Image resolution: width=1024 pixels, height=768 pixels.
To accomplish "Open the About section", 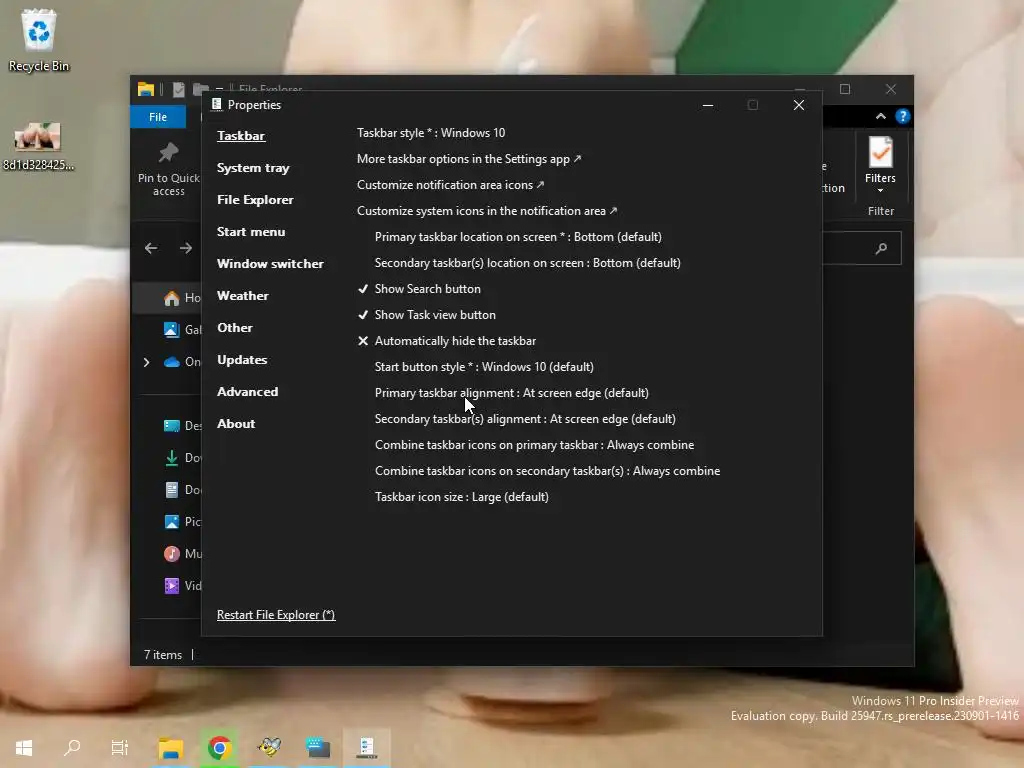I will 236,424.
